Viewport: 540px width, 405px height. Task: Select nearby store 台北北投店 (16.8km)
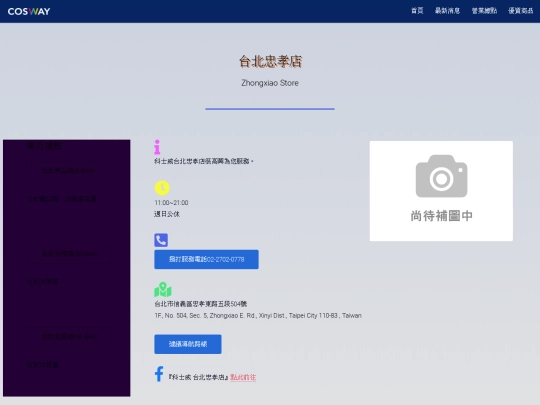pyautogui.click(x=69, y=336)
